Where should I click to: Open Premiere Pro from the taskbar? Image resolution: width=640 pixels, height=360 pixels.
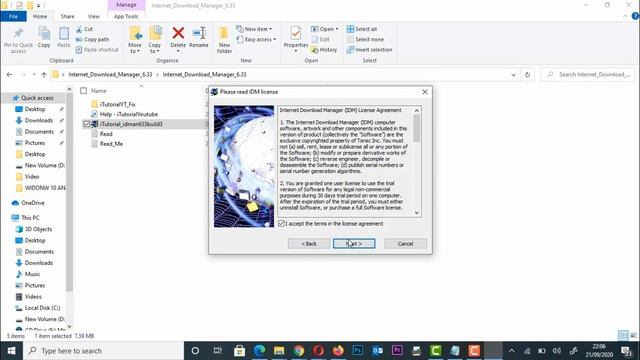pos(397,351)
